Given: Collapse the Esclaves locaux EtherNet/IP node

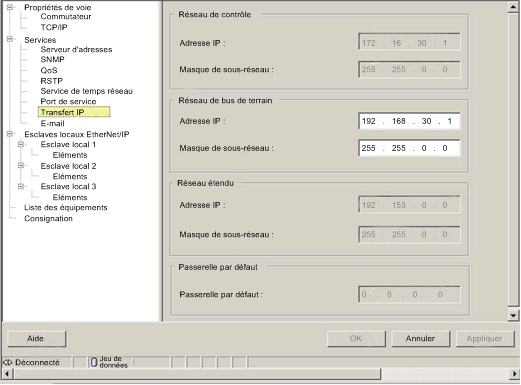Looking at the screenshot, I should (10, 134).
